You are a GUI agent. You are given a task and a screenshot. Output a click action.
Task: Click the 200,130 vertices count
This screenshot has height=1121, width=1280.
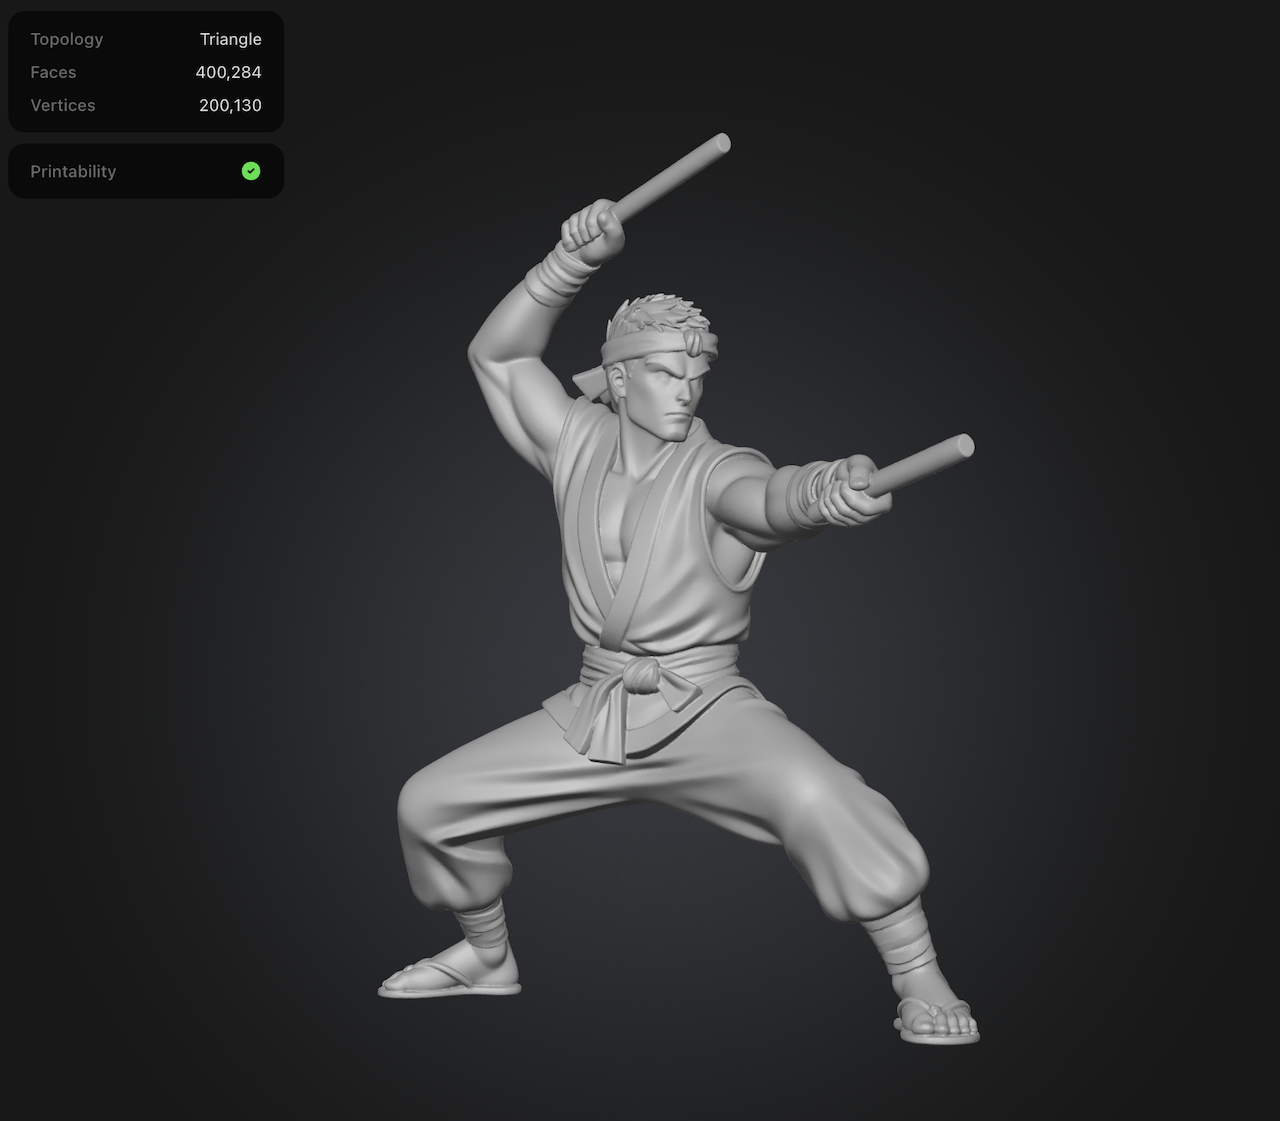[230, 105]
